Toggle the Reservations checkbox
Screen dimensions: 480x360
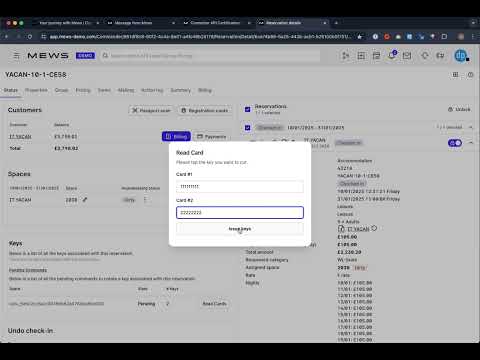(247, 109)
